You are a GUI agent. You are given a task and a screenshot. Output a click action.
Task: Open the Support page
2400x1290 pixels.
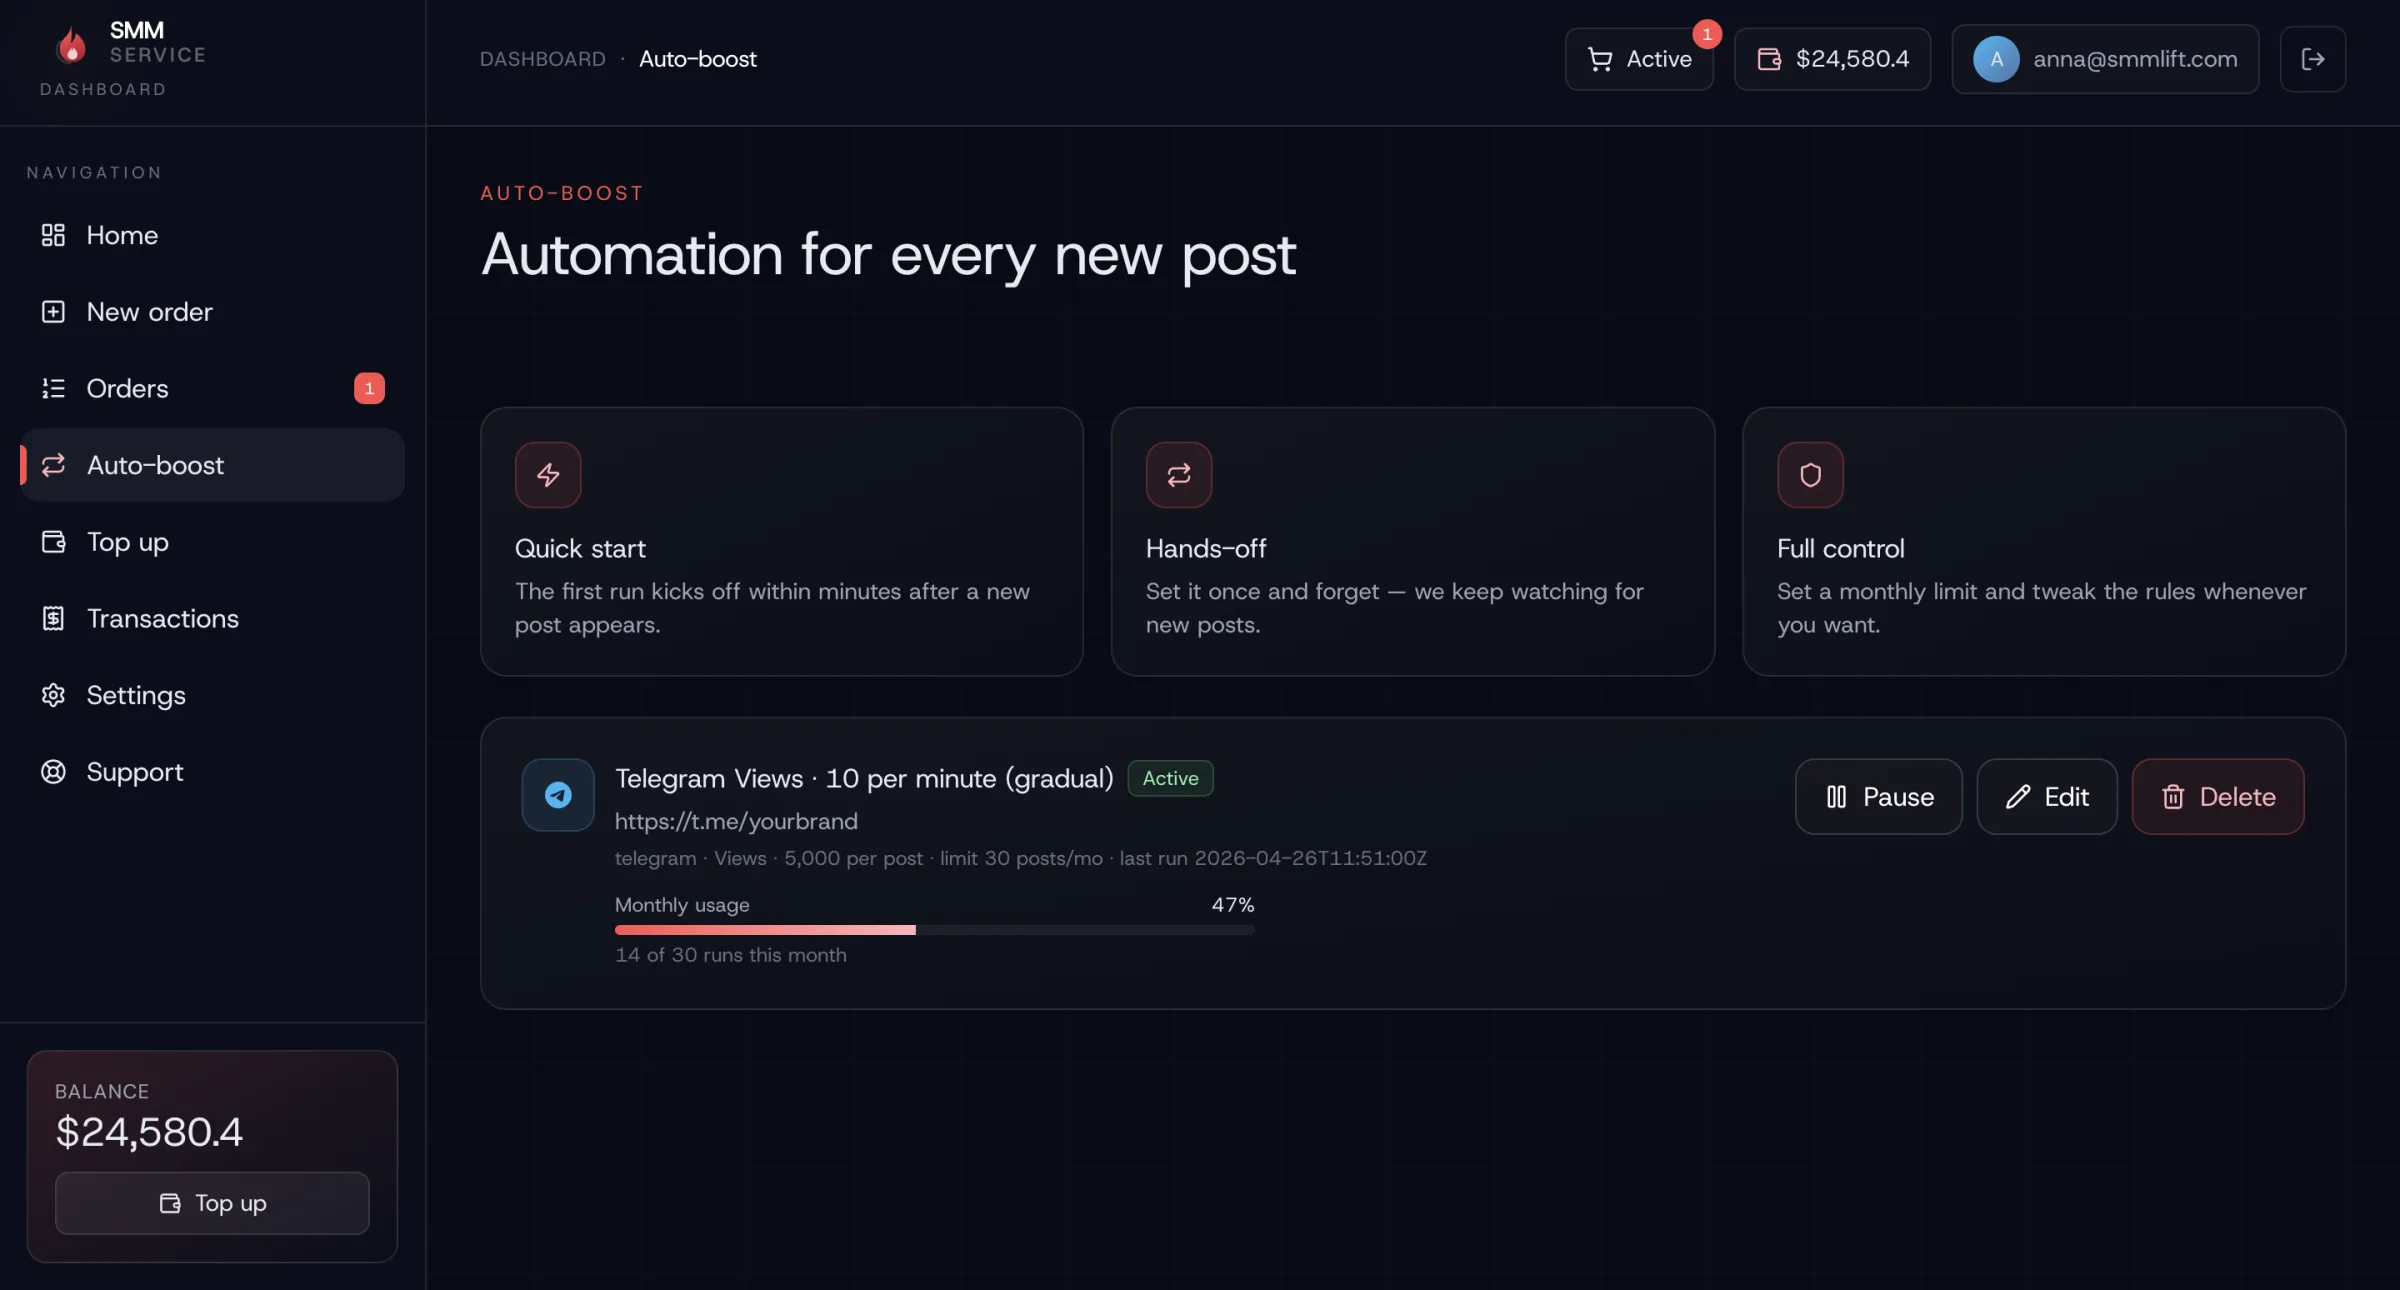coord(134,772)
